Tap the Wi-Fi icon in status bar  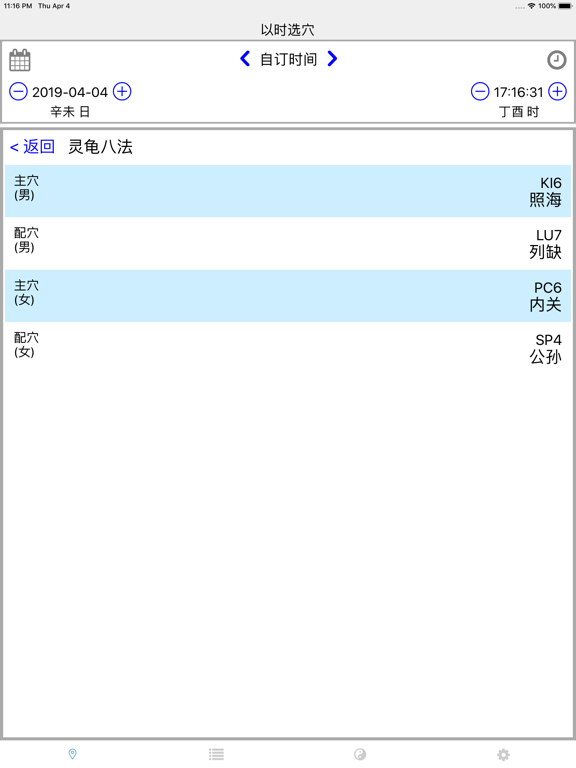click(x=531, y=6)
